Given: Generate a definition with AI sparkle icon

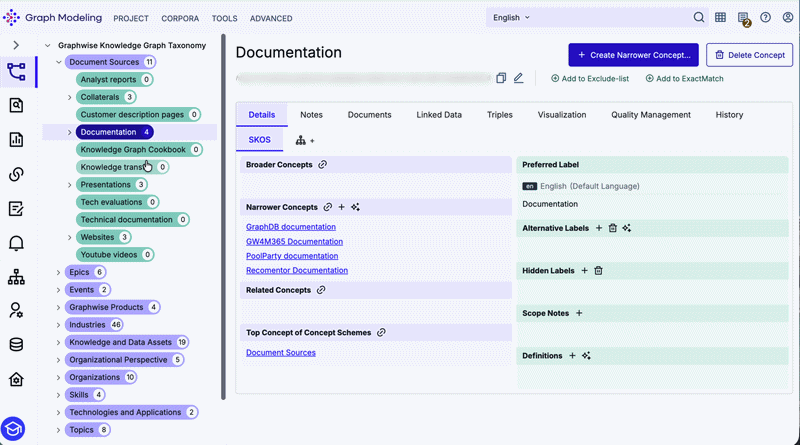Looking at the screenshot, I should pyautogui.click(x=586, y=355).
